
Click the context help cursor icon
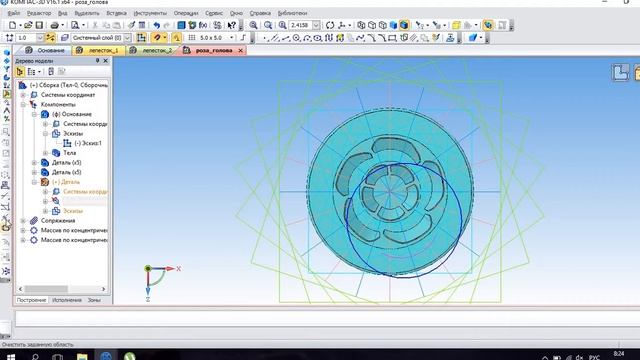tap(231, 25)
